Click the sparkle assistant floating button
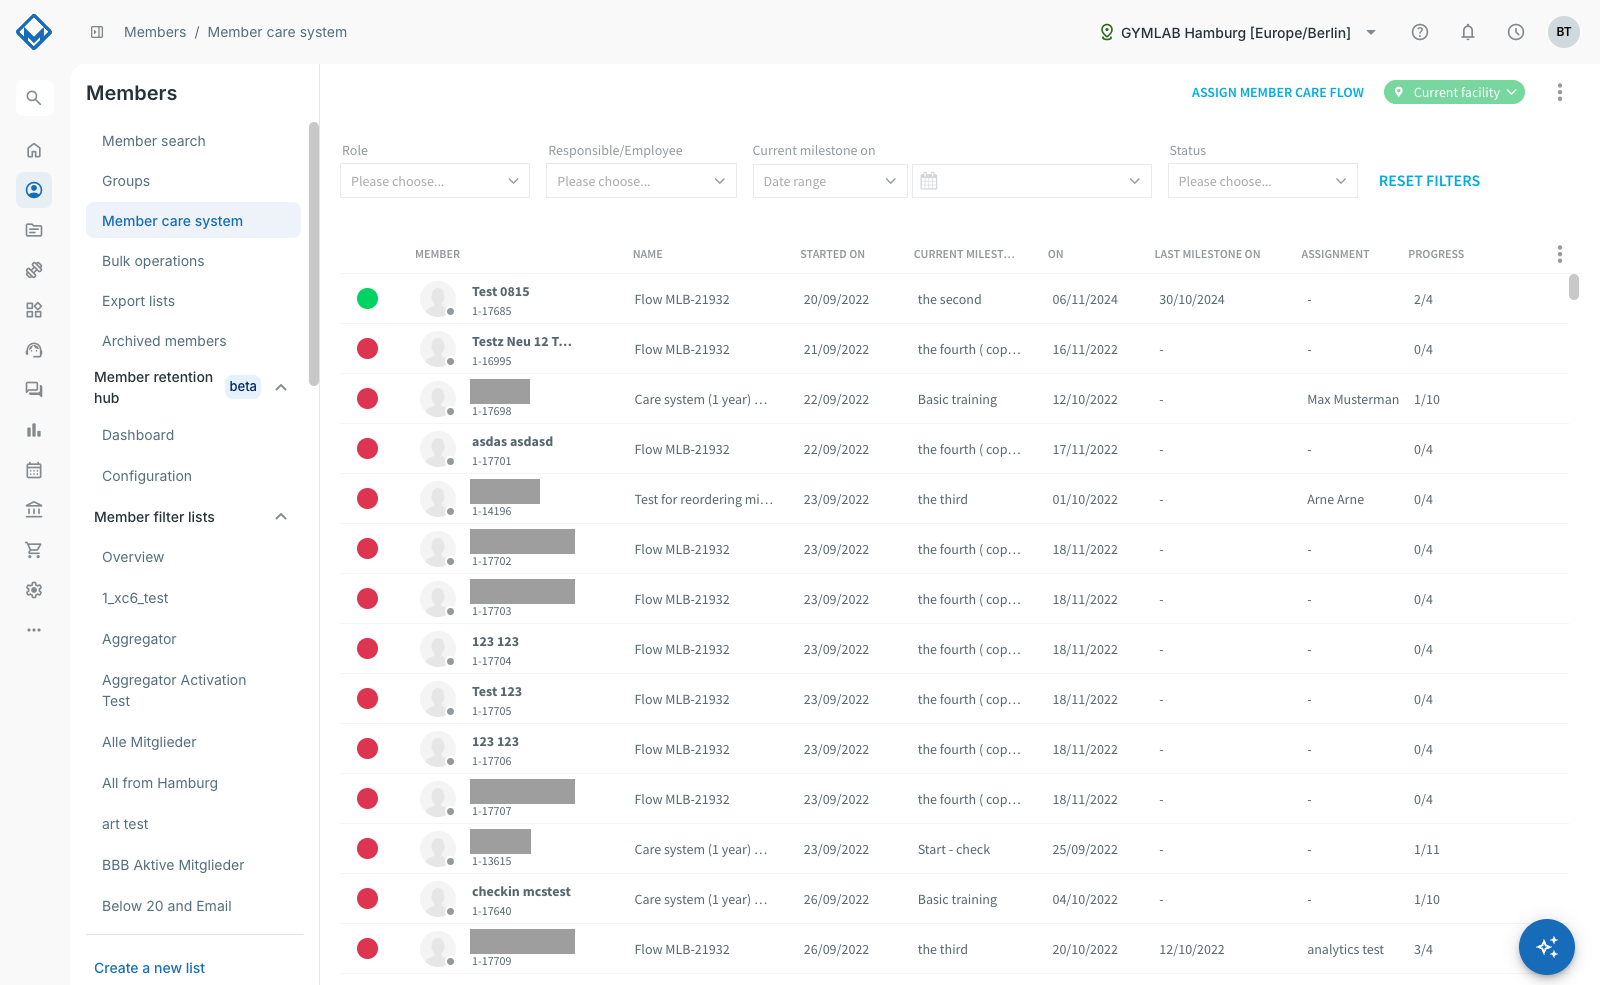Viewport: 1600px width, 985px height. (1547, 947)
